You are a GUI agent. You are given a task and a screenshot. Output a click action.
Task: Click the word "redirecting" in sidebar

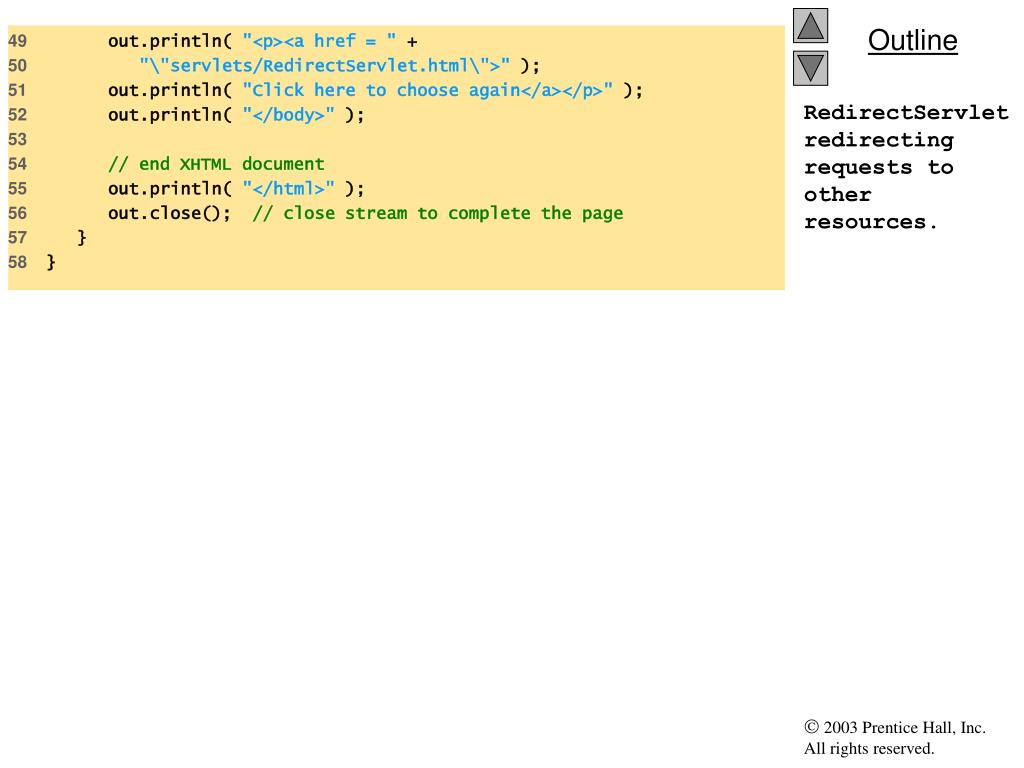click(878, 140)
